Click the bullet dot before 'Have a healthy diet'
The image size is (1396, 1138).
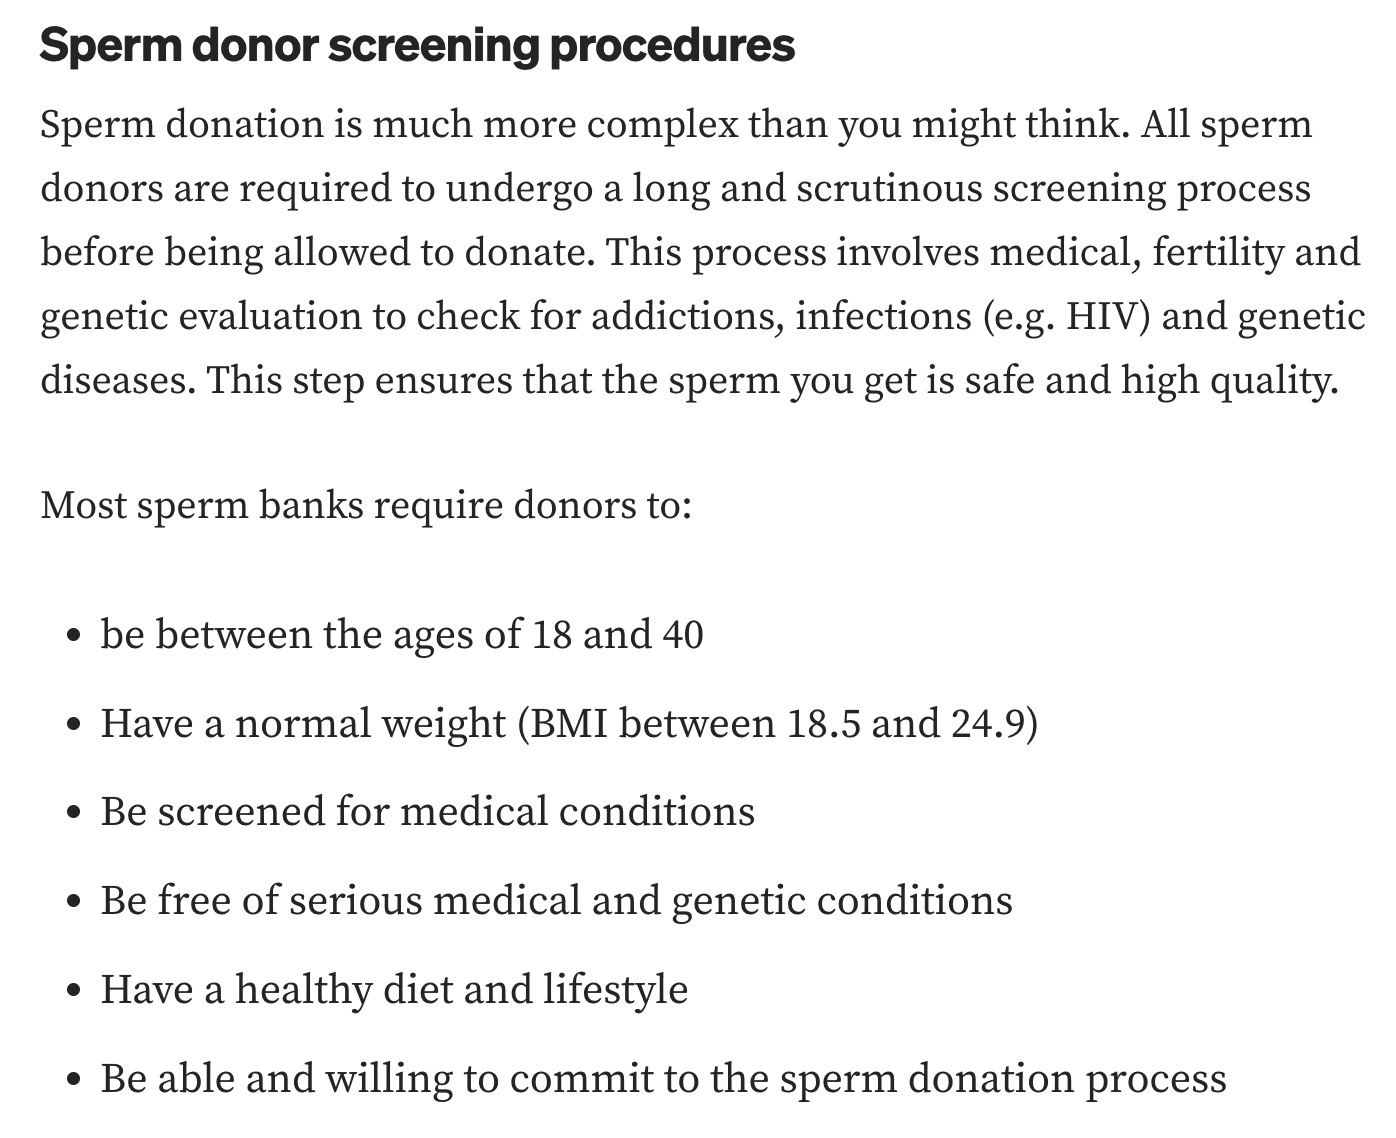click(x=72, y=992)
